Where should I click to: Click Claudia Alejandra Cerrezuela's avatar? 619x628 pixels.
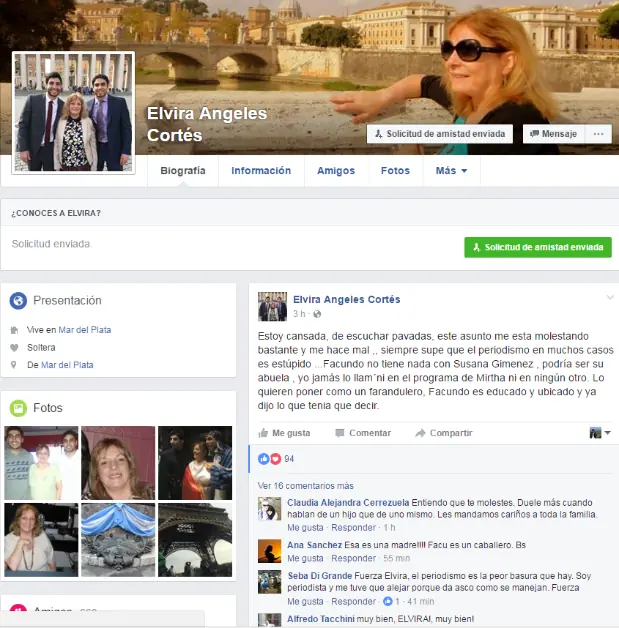coord(269,509)
